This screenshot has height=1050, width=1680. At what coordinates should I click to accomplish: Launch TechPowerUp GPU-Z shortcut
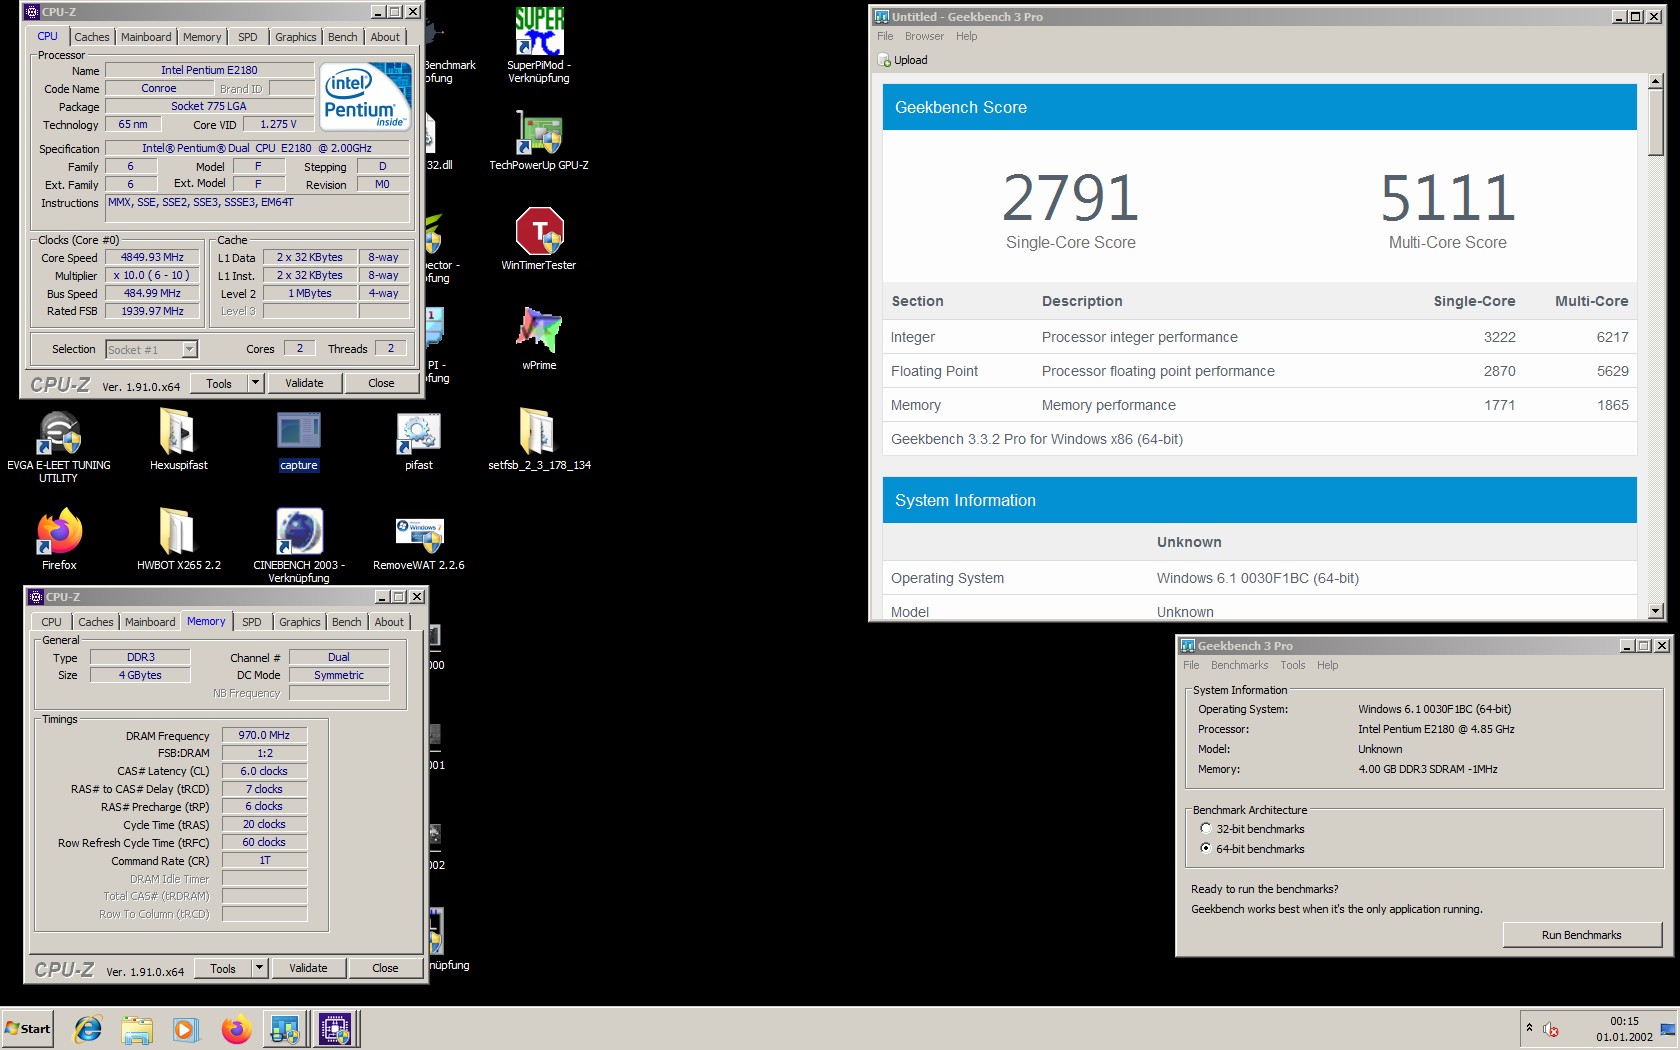pos(539,140)
